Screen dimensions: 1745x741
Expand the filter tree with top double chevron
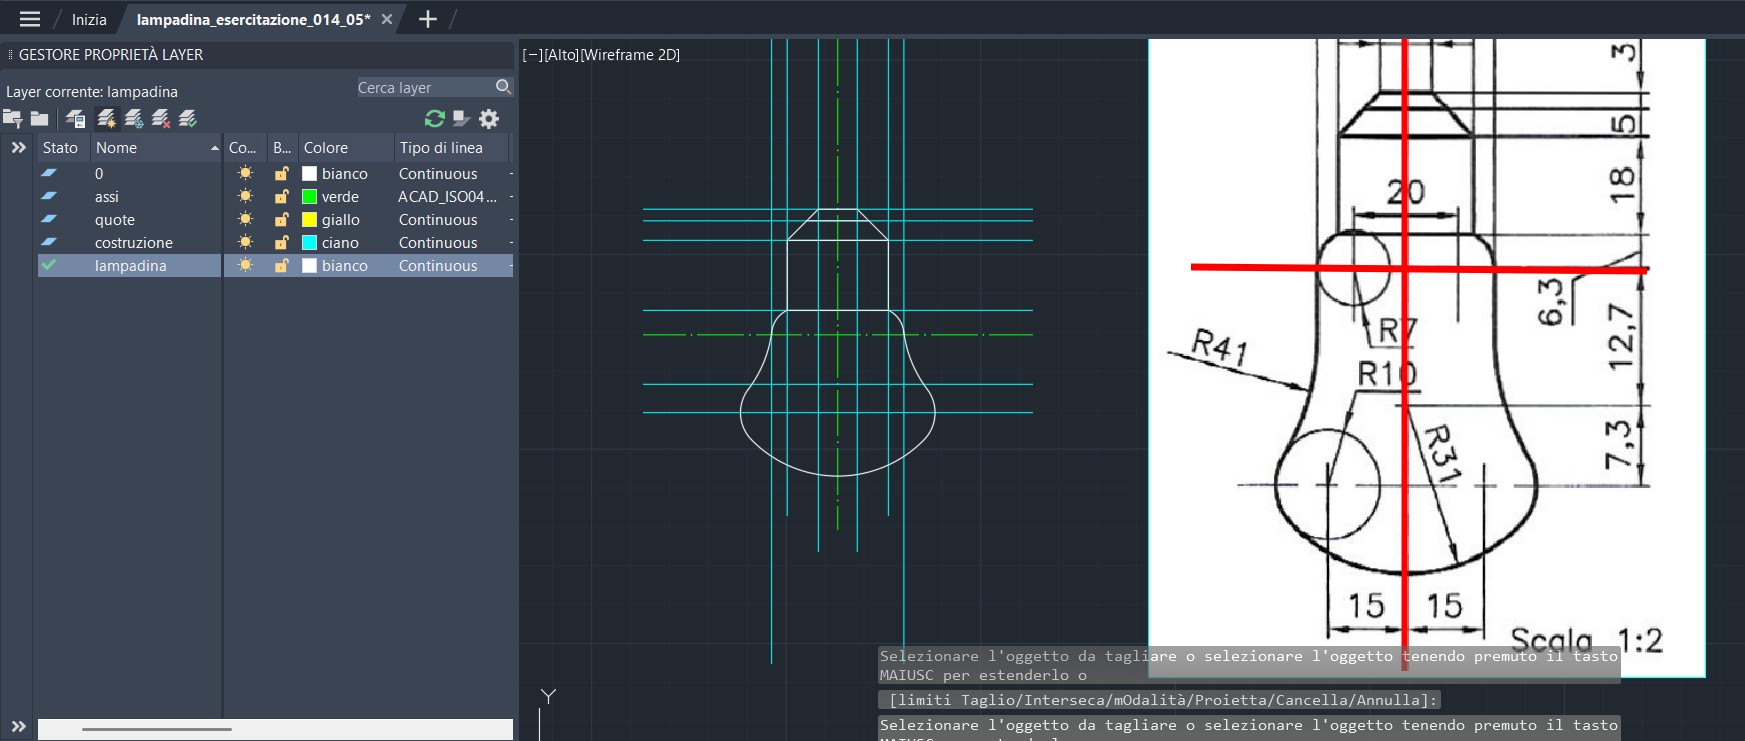tap(18, 147)
